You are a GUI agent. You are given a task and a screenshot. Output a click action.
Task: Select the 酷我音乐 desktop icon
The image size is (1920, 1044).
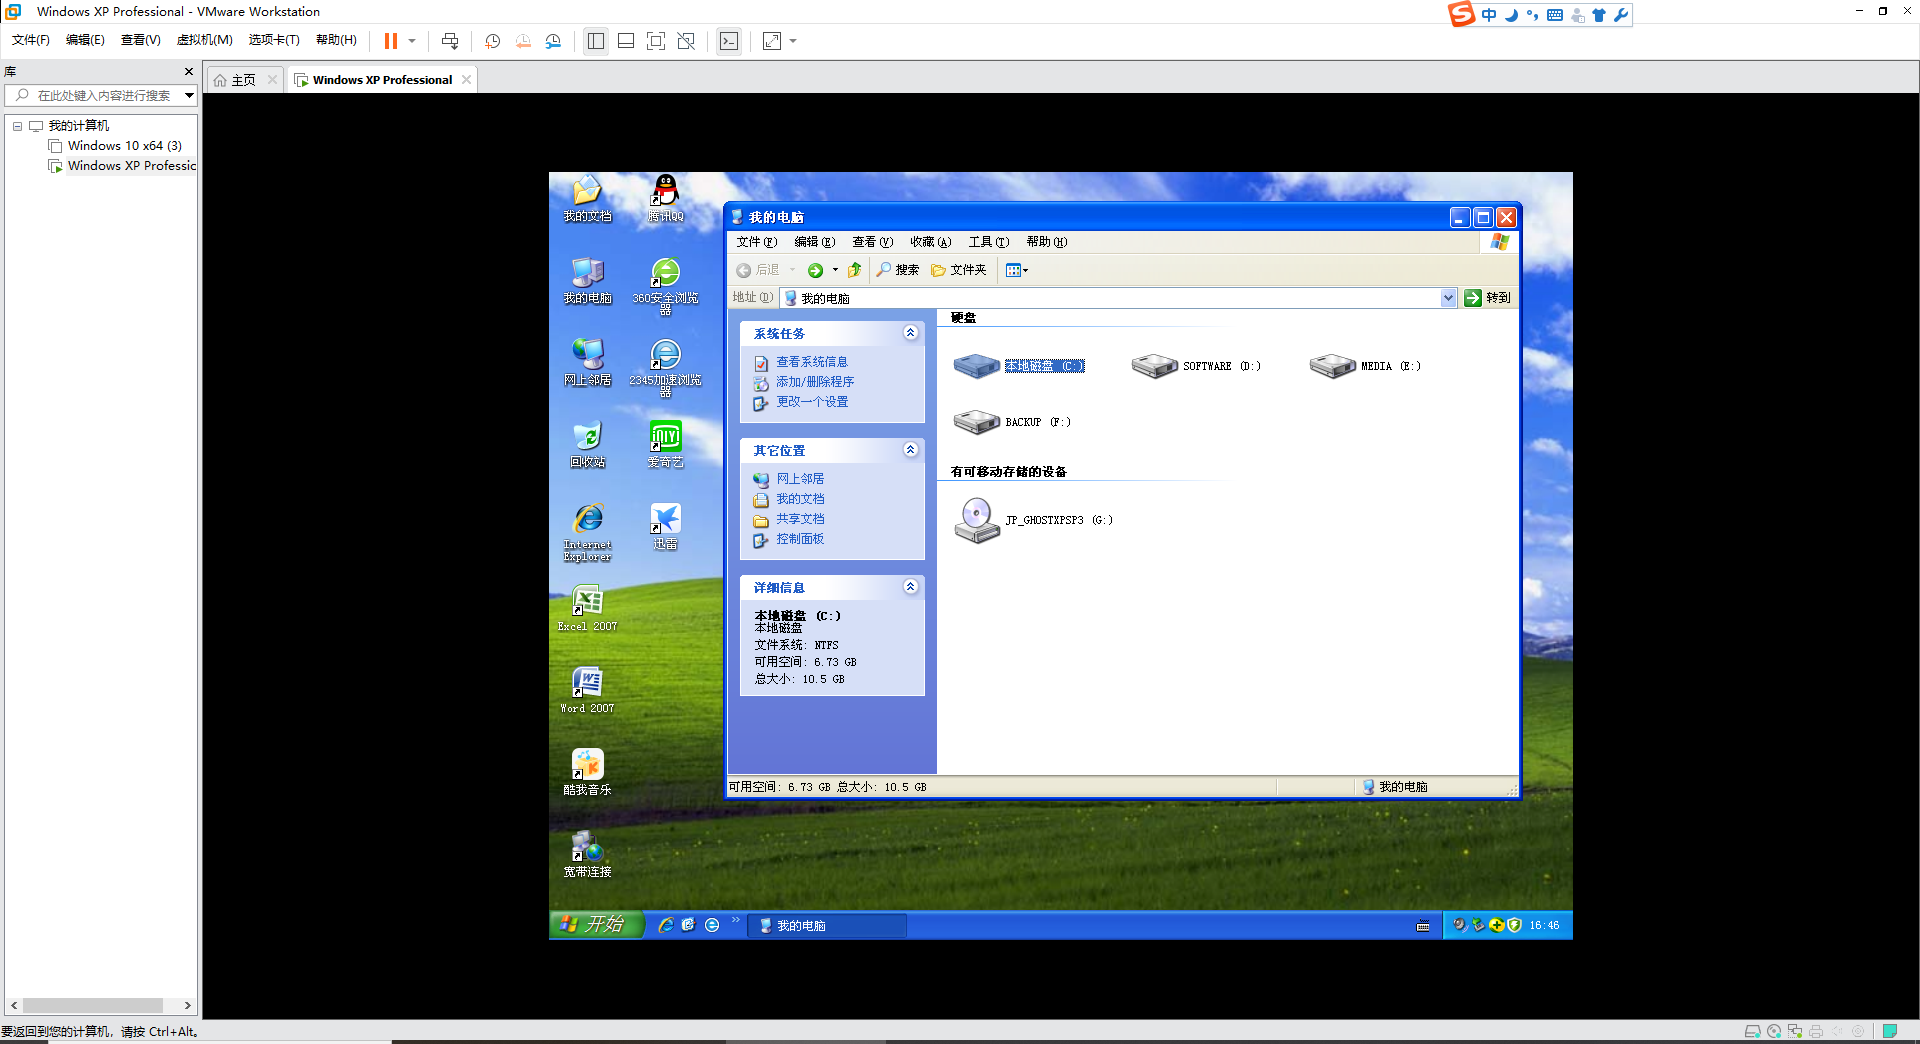587,772
